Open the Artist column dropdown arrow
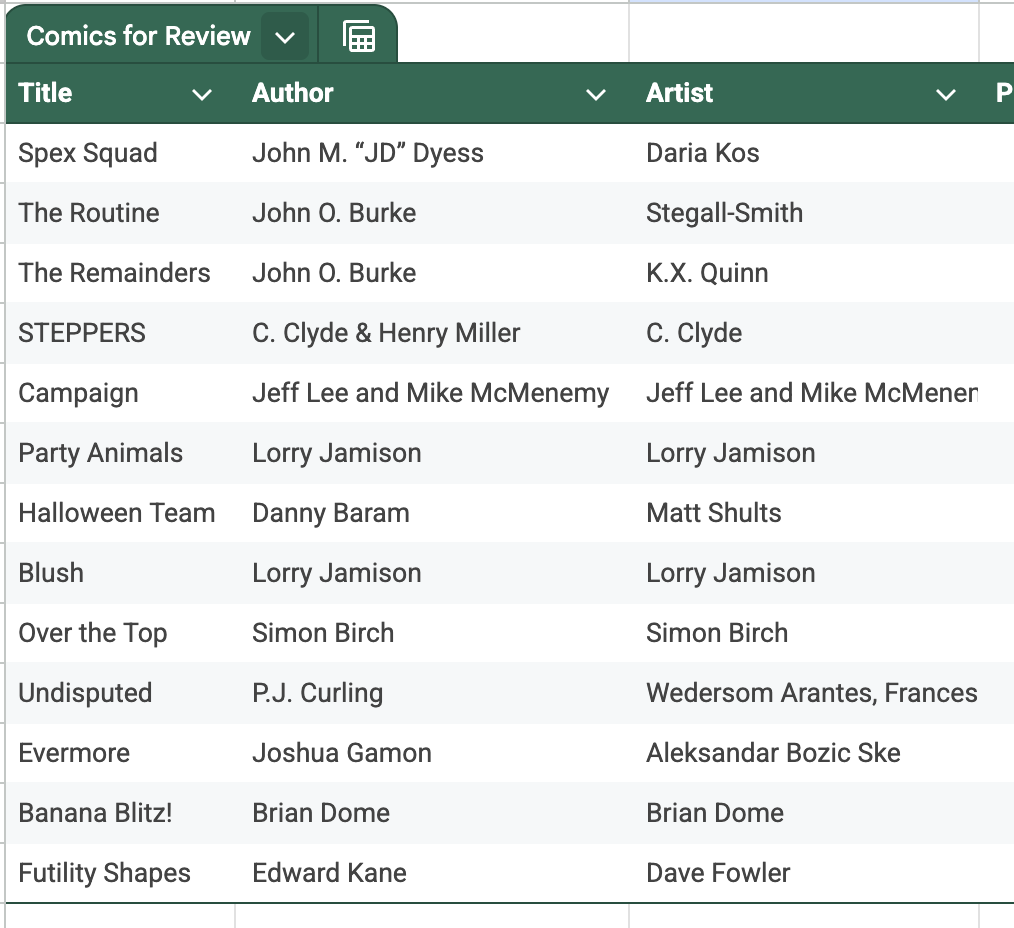The height and width of the screenshot is (928, 1014). tap(945, 94)
